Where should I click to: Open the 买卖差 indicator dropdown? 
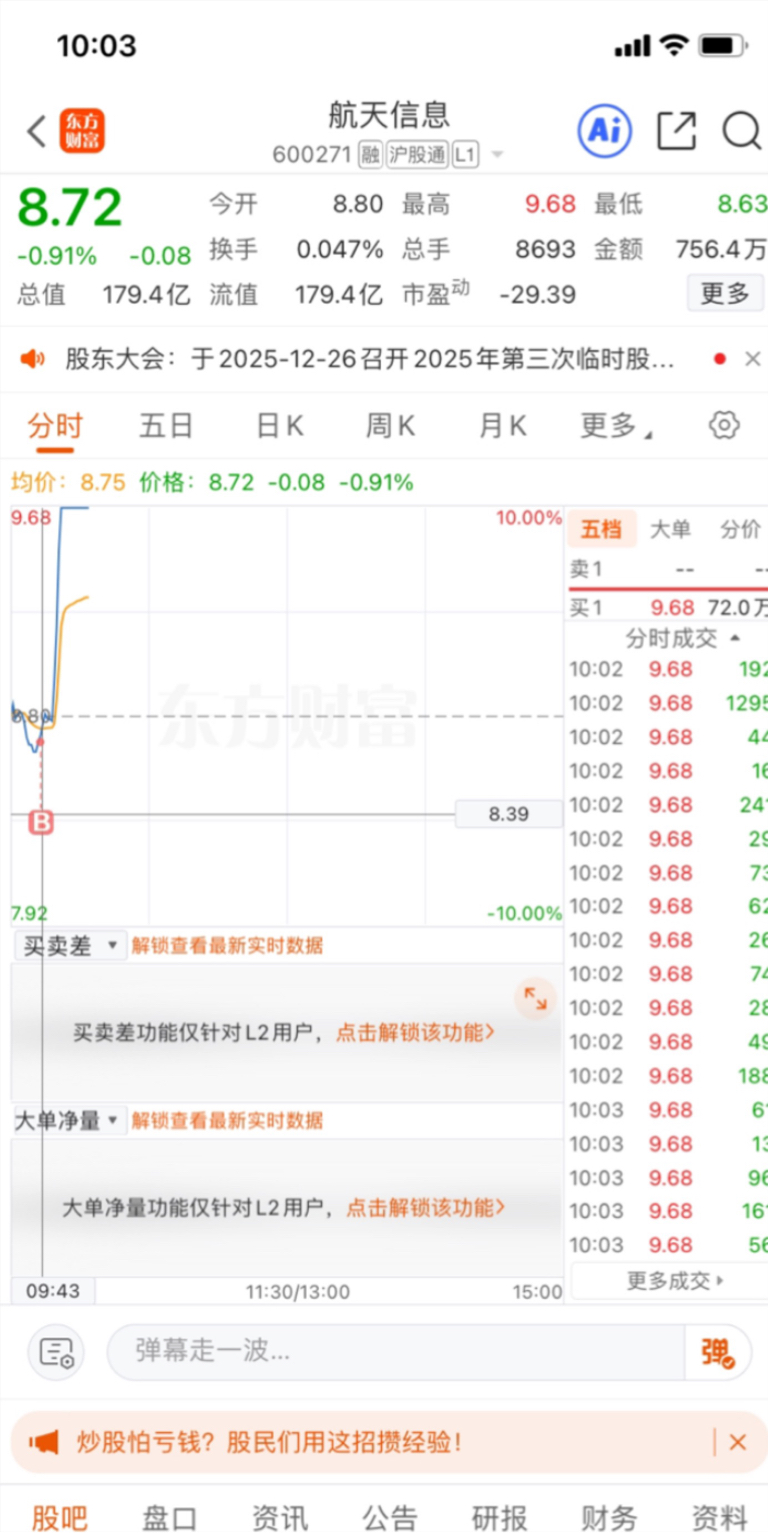coord(69,945)
